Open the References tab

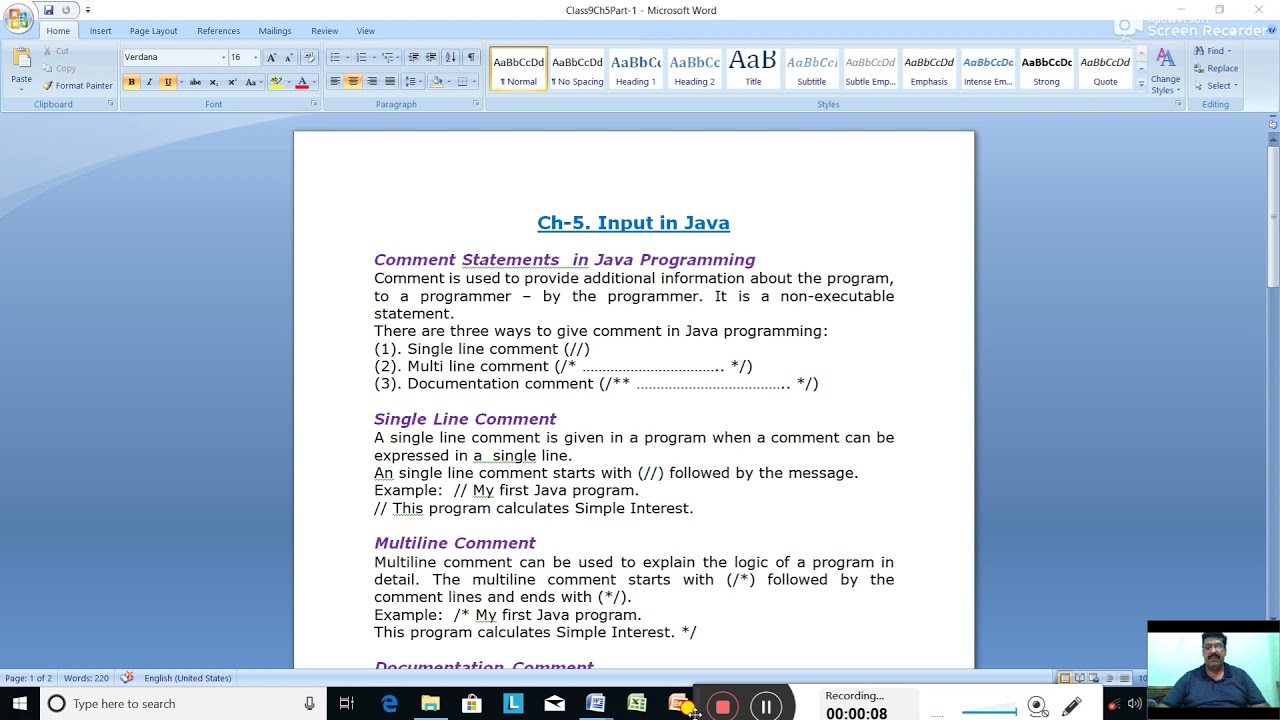pyautogui.click(x=218, y=31)
